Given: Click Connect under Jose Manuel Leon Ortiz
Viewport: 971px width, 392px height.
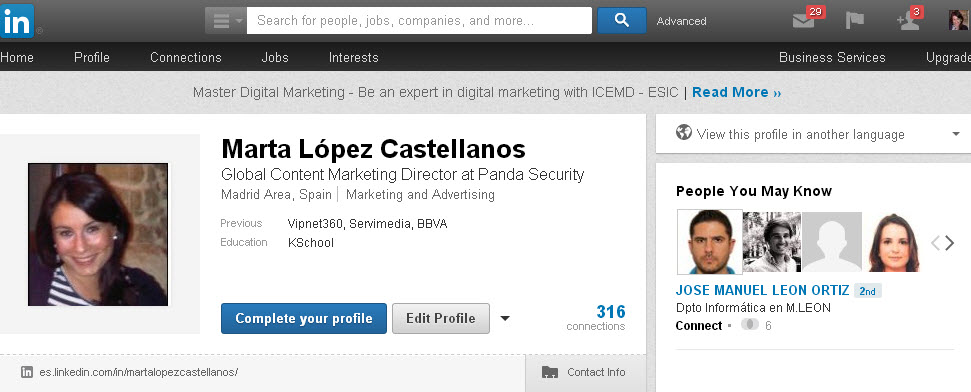Looking at the screenshot, I should click(699, 326).
